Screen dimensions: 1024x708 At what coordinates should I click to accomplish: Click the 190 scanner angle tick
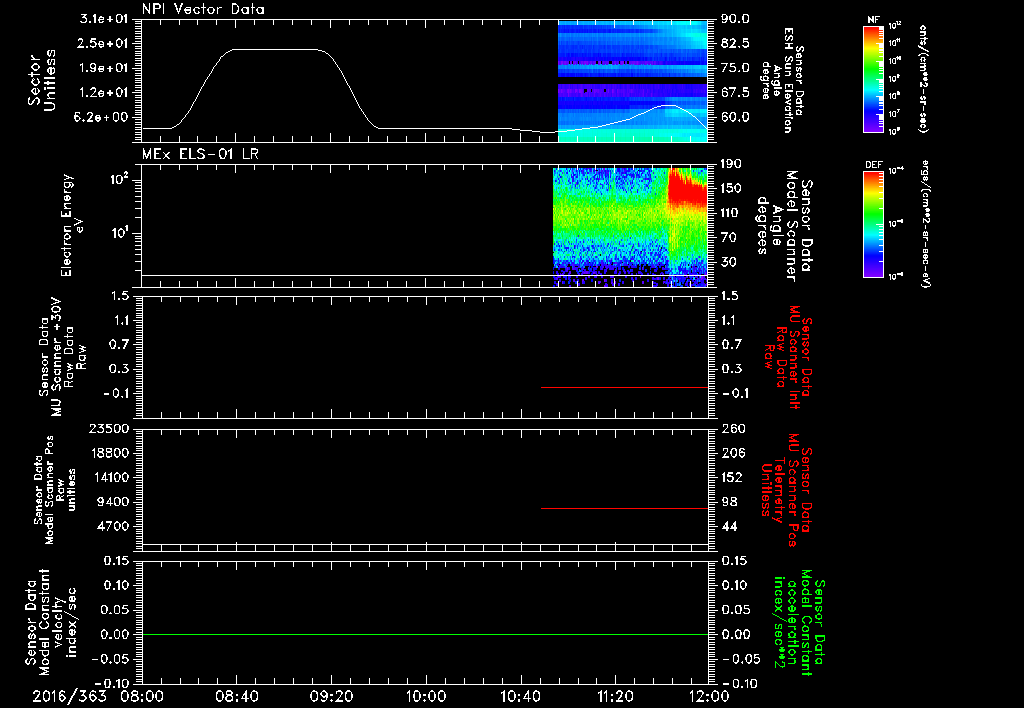731,164
